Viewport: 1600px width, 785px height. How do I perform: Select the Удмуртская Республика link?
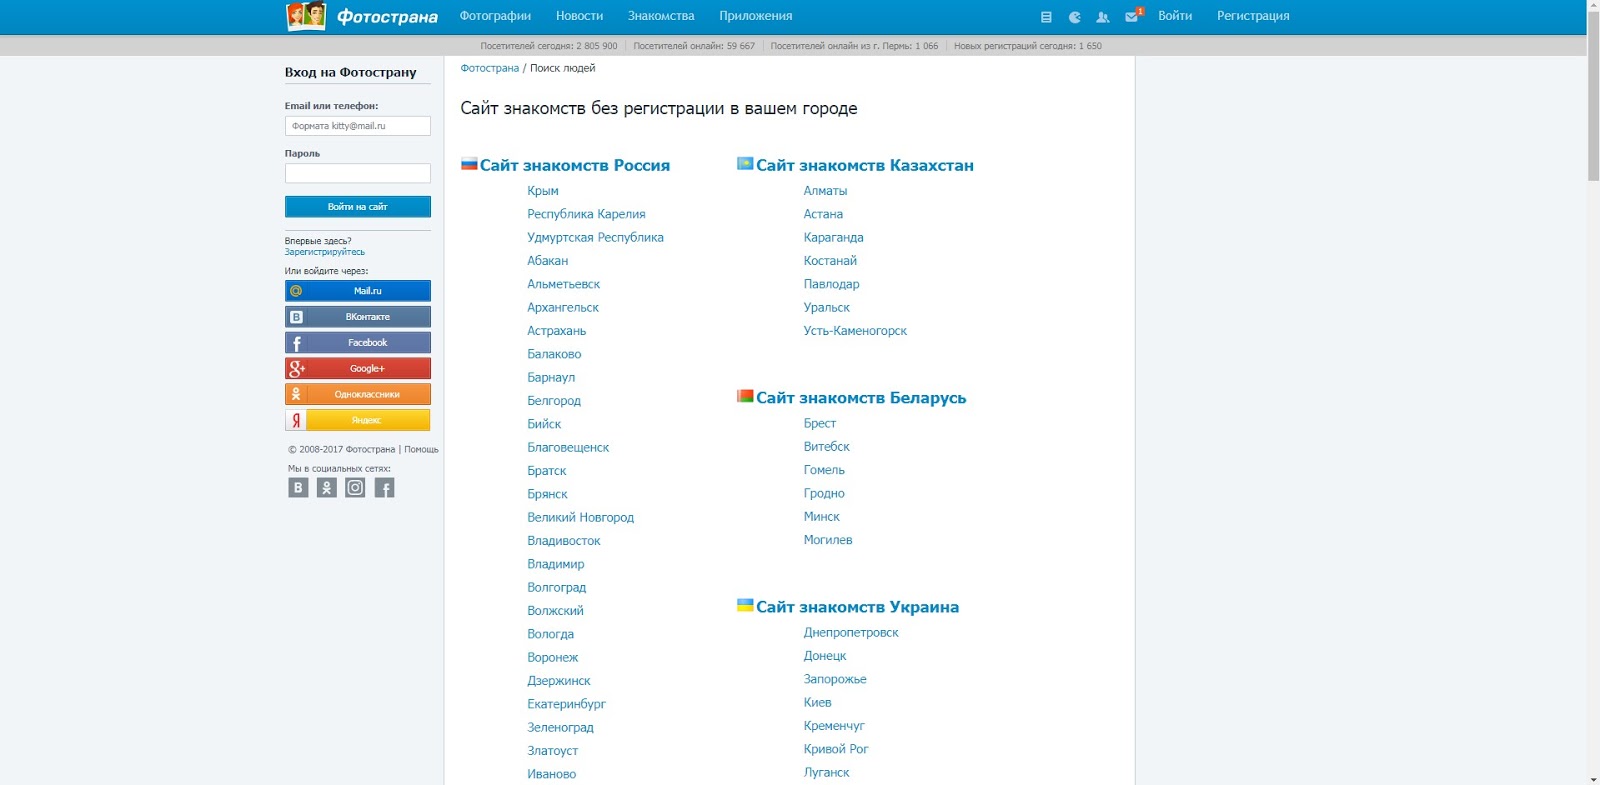coord(595,237)
